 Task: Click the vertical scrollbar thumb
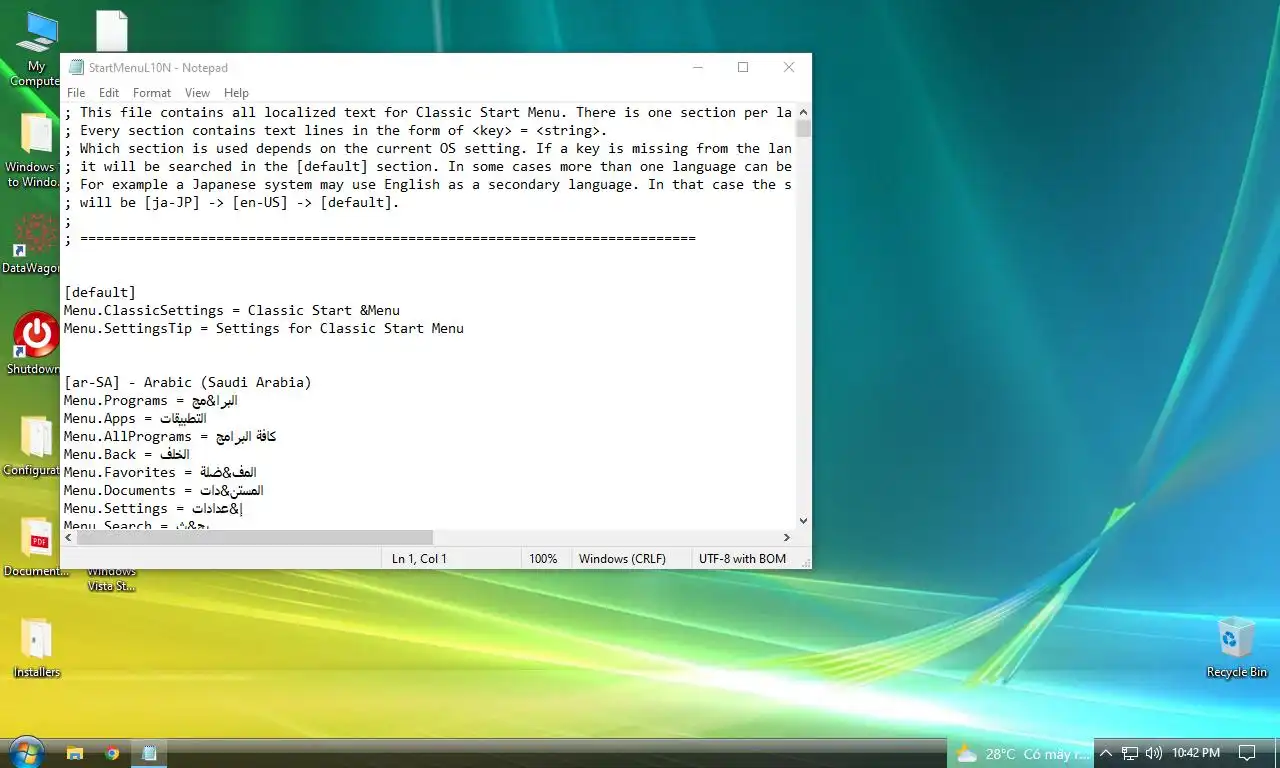pyautogui.click(x=803, y=129)
